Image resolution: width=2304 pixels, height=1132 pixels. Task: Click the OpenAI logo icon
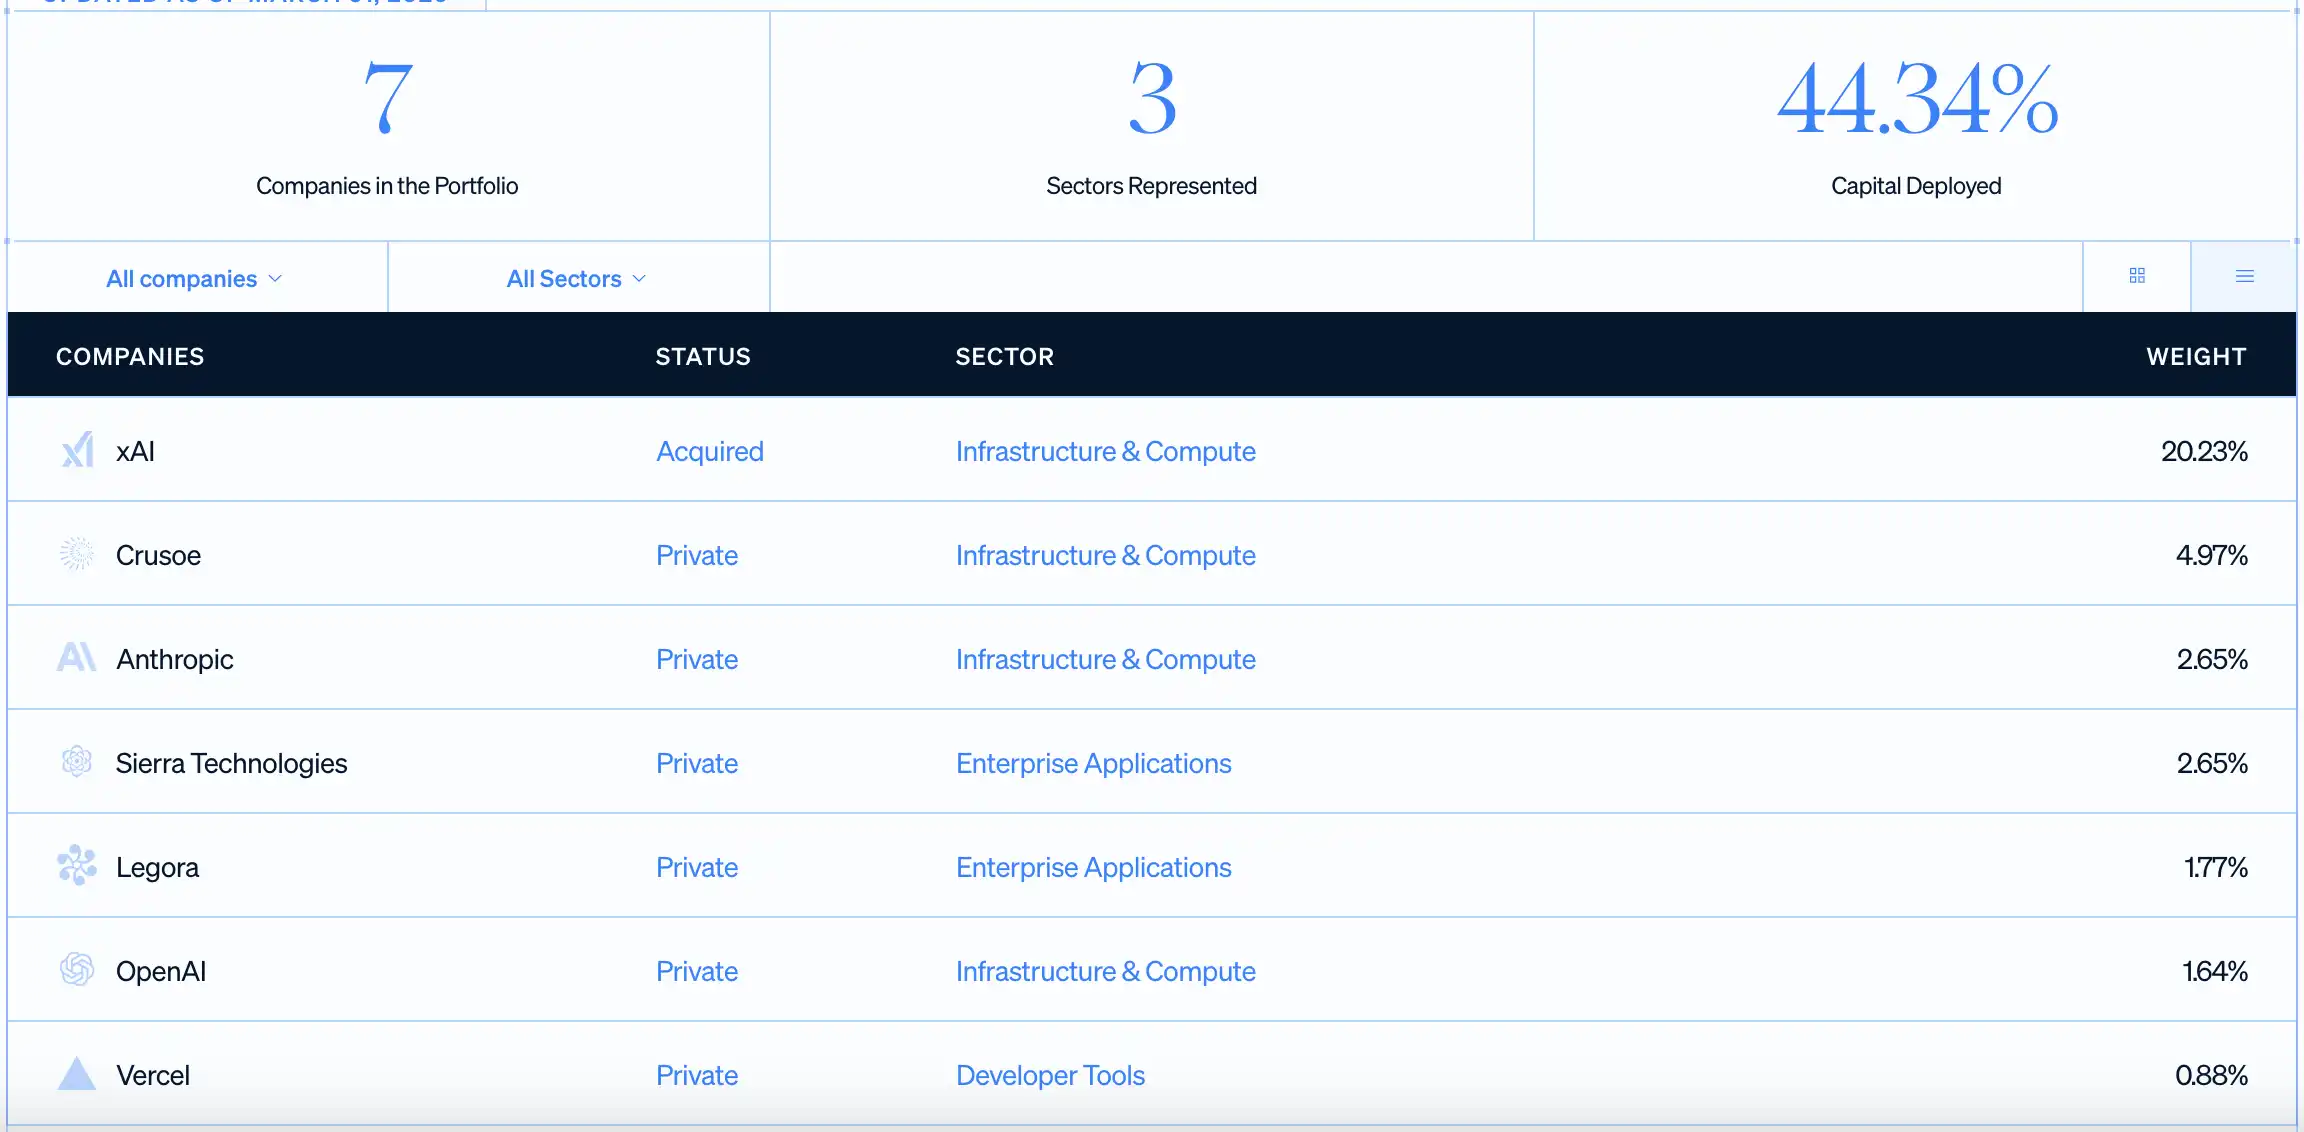point(77,970)
